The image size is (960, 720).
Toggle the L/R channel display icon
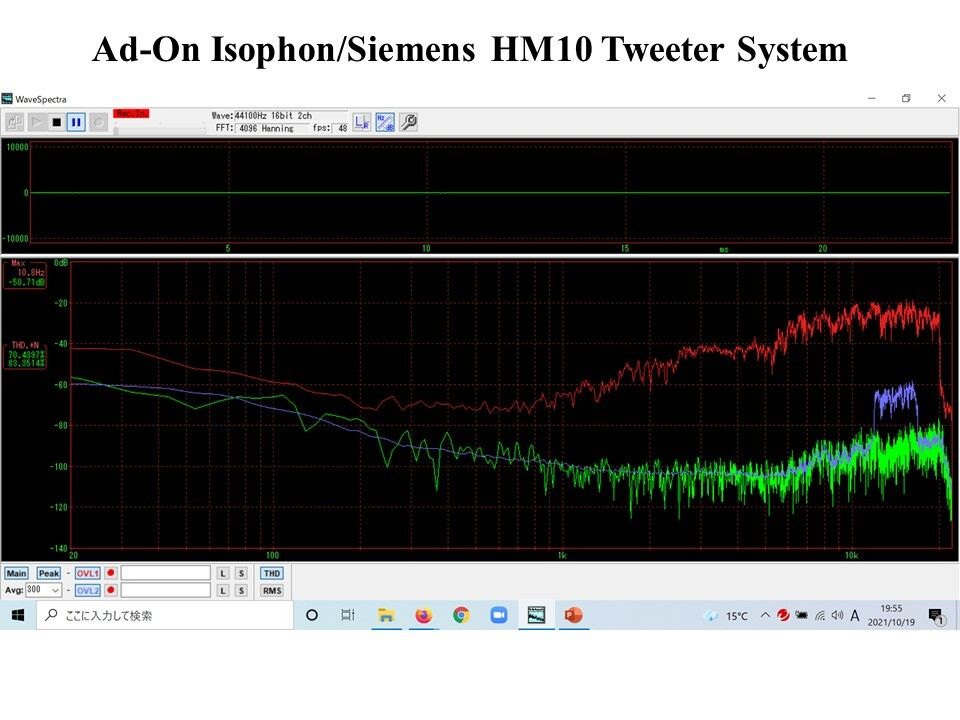[x=362, y=122]
